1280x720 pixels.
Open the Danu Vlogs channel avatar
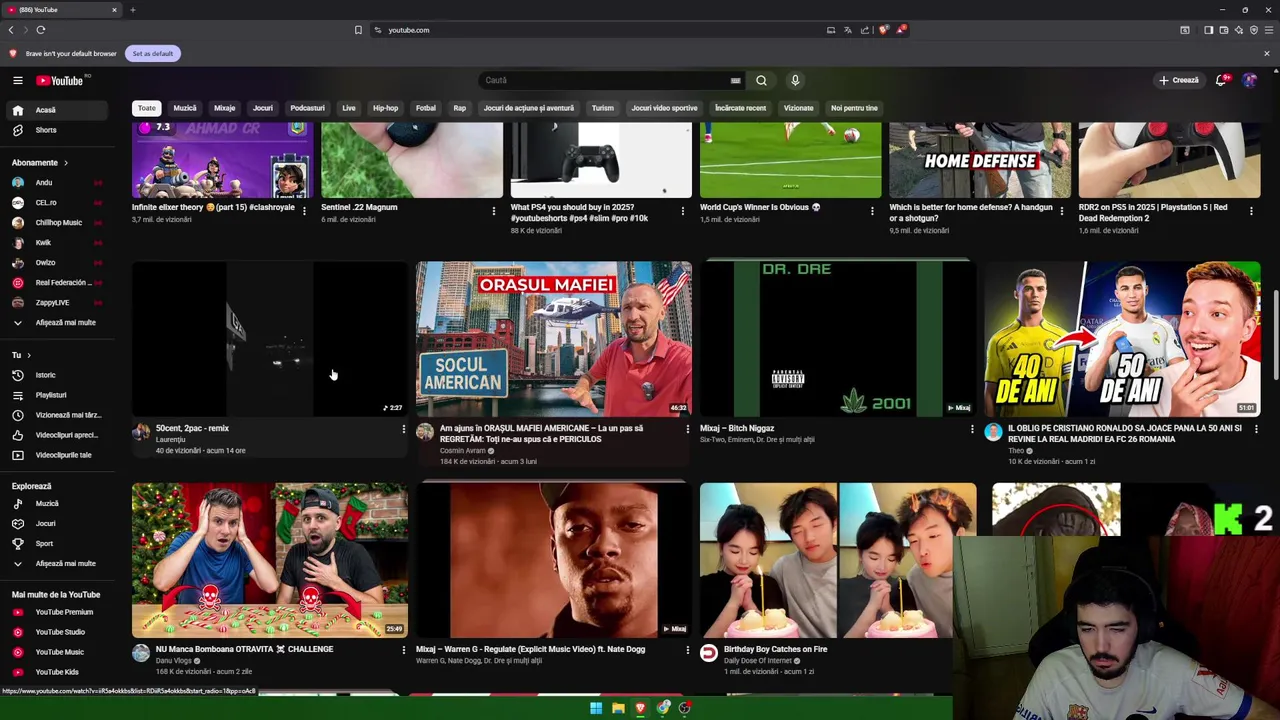pyautogui.click(x=141, y=654)
